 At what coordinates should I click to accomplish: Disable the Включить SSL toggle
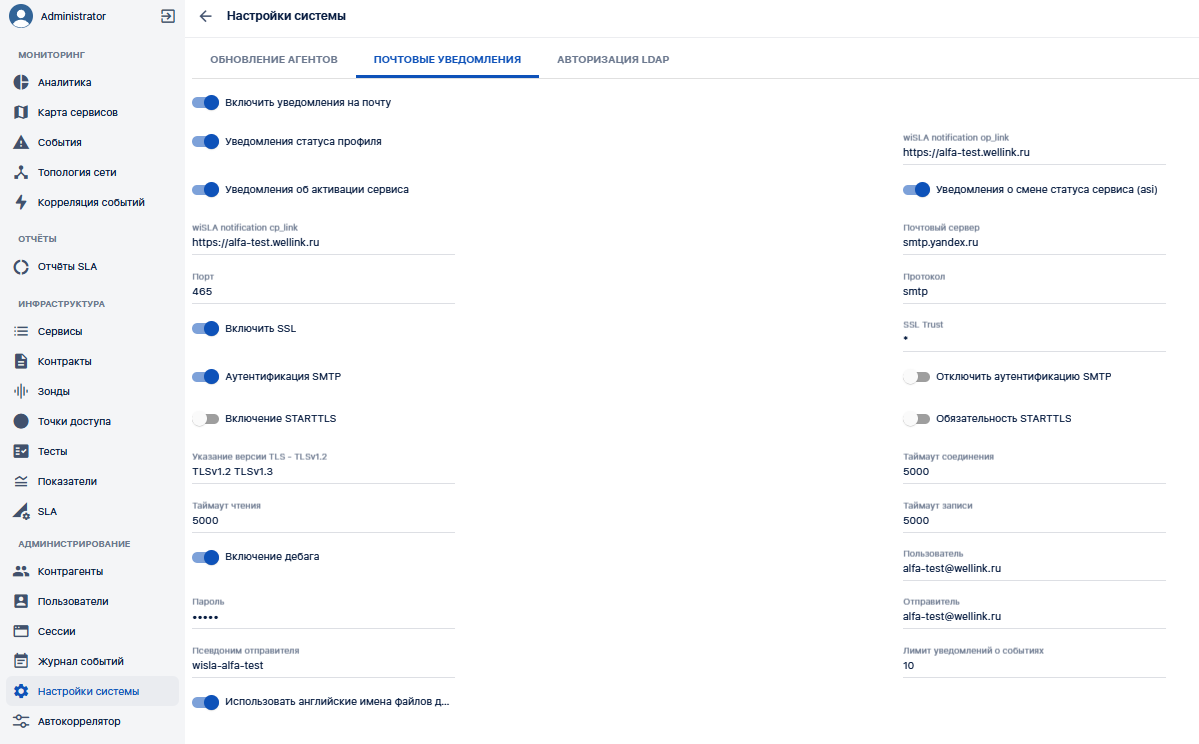coord(206,329)
